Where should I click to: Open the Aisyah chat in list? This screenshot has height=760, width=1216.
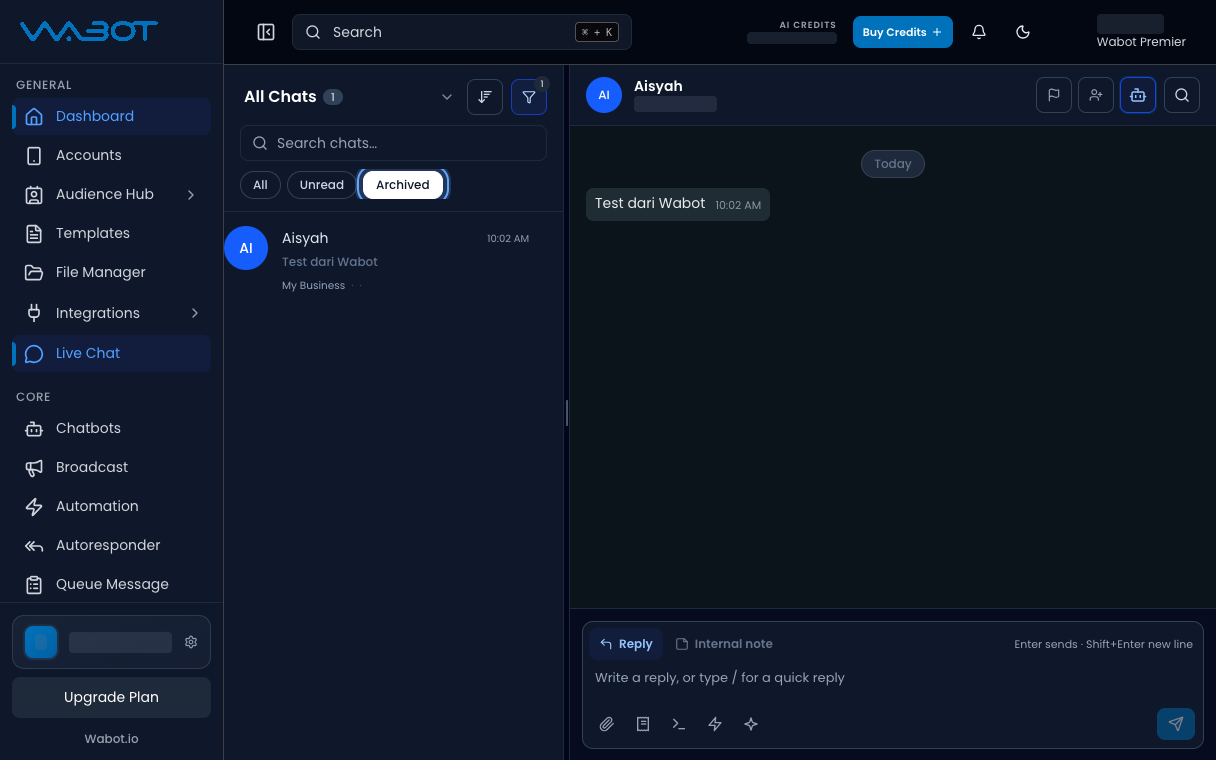click(x=394, y=261)
